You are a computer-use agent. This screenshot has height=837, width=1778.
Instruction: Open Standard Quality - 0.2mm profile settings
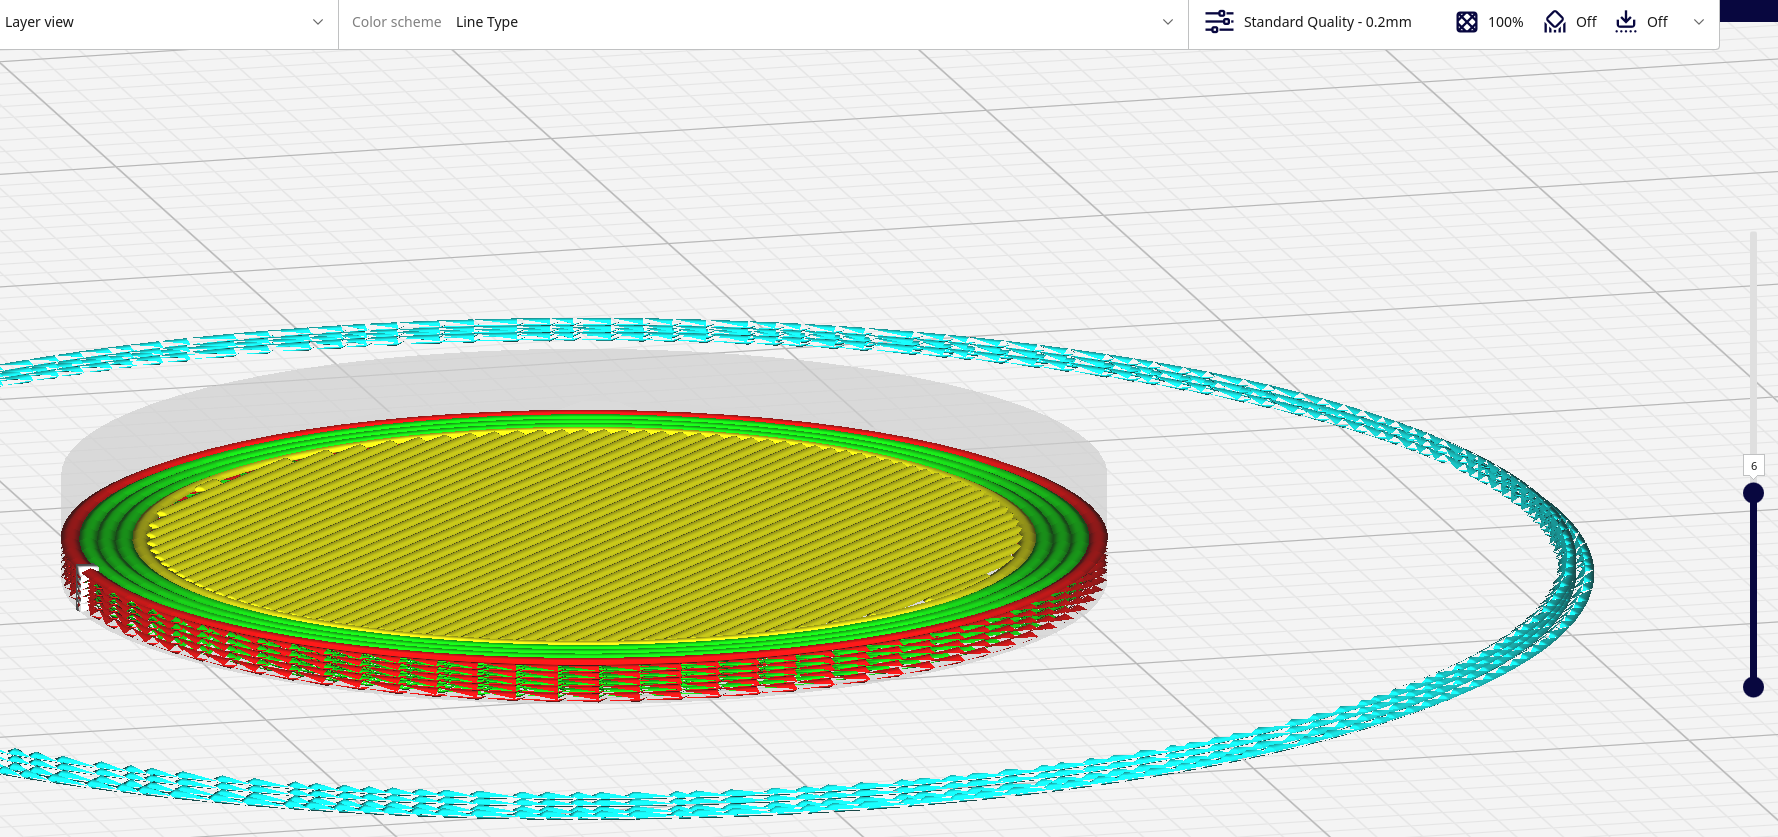coord(1327,22)
